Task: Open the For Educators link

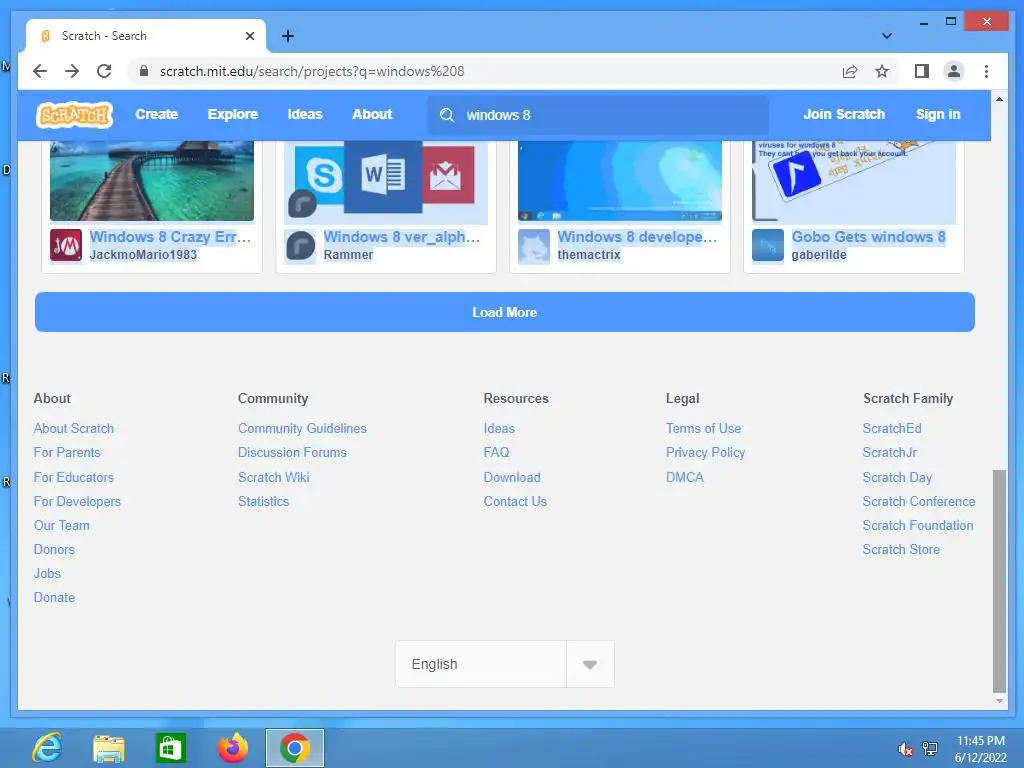Action: pyautogui.click(x=74, y=477)
